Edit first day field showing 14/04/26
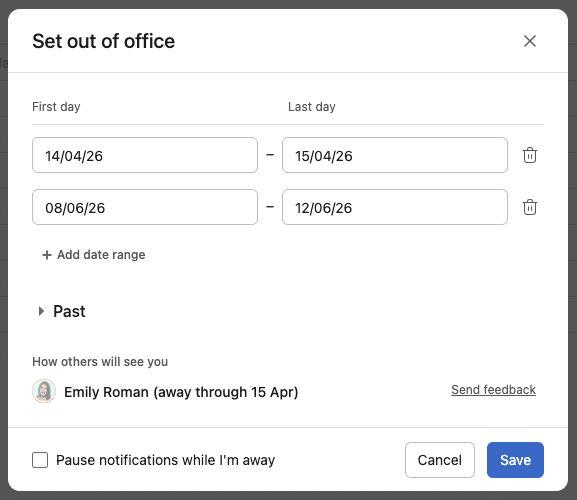This screenshot has width=577, height=500. (x=145, y=155)
